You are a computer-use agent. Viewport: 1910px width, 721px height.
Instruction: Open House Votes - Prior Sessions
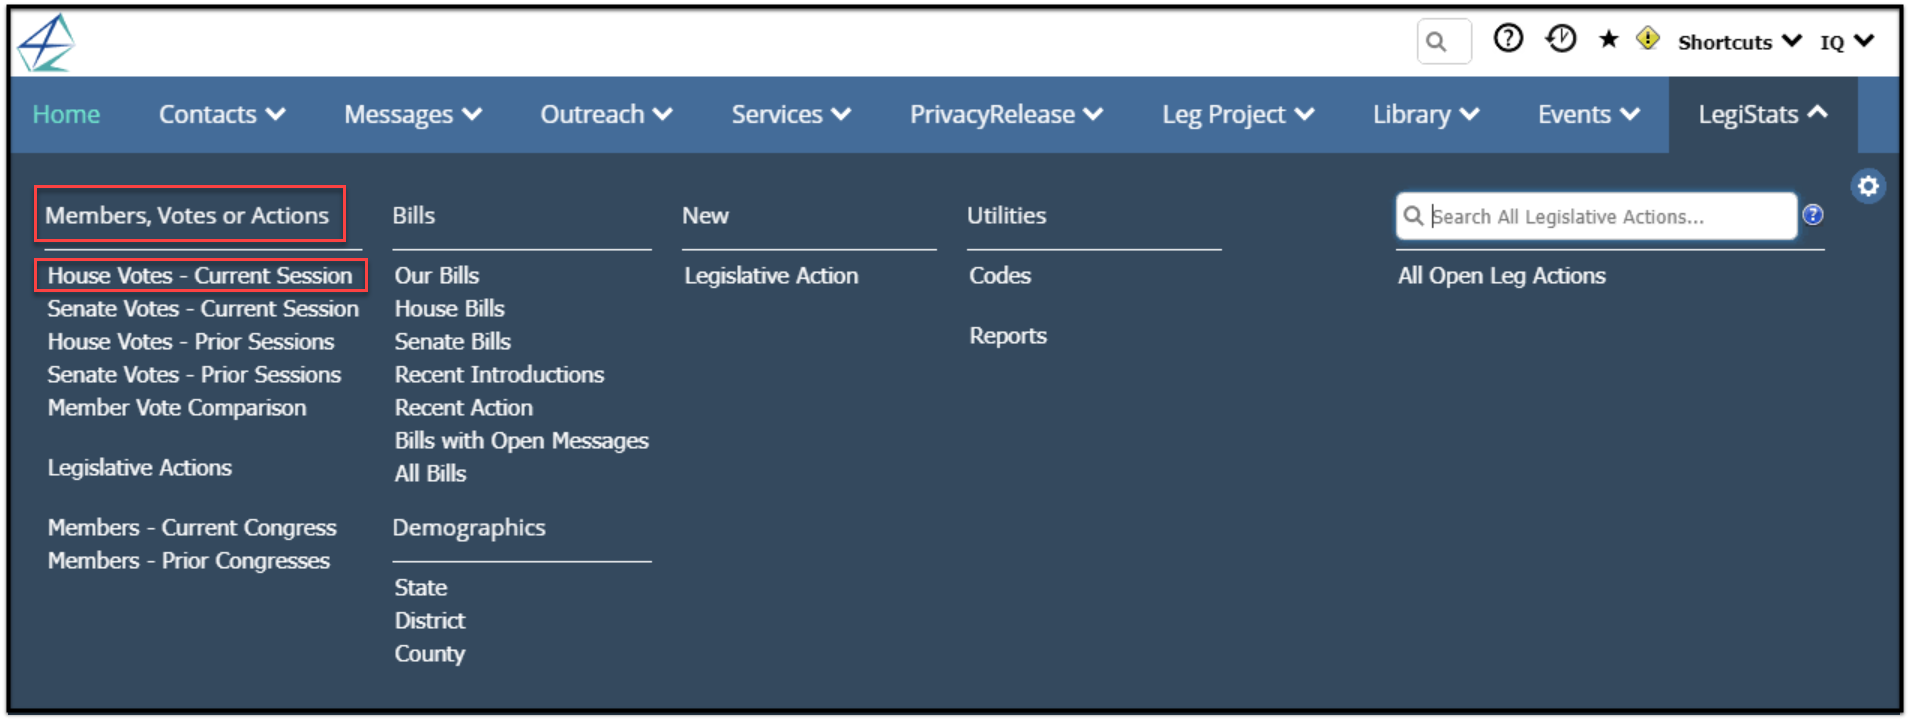pyautogui.click(x=191, y=341)
